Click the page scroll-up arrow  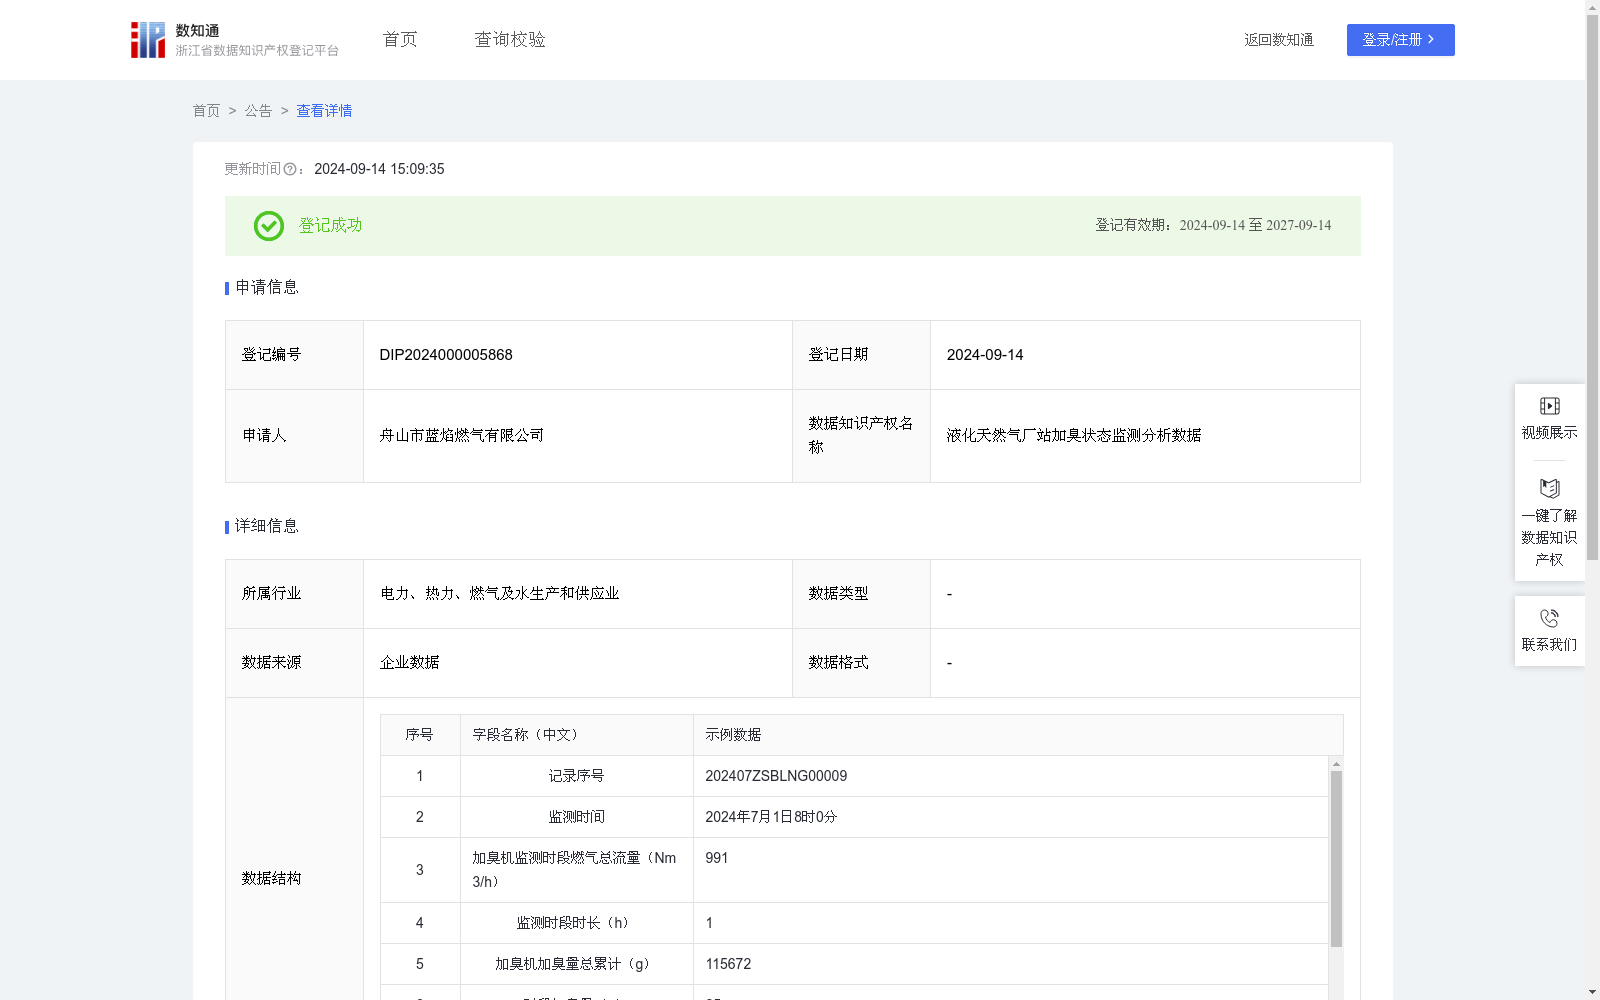(x=1592, y=7)
